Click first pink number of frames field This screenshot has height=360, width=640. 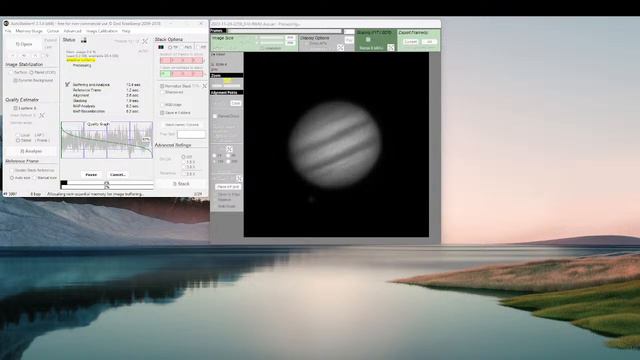165,60
